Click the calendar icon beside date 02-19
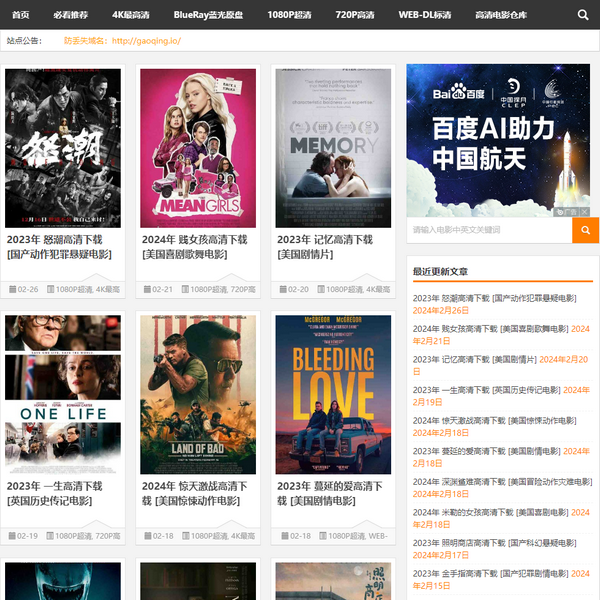The width and height of the screenshot is (600, 600). click(x=11, y=536)
